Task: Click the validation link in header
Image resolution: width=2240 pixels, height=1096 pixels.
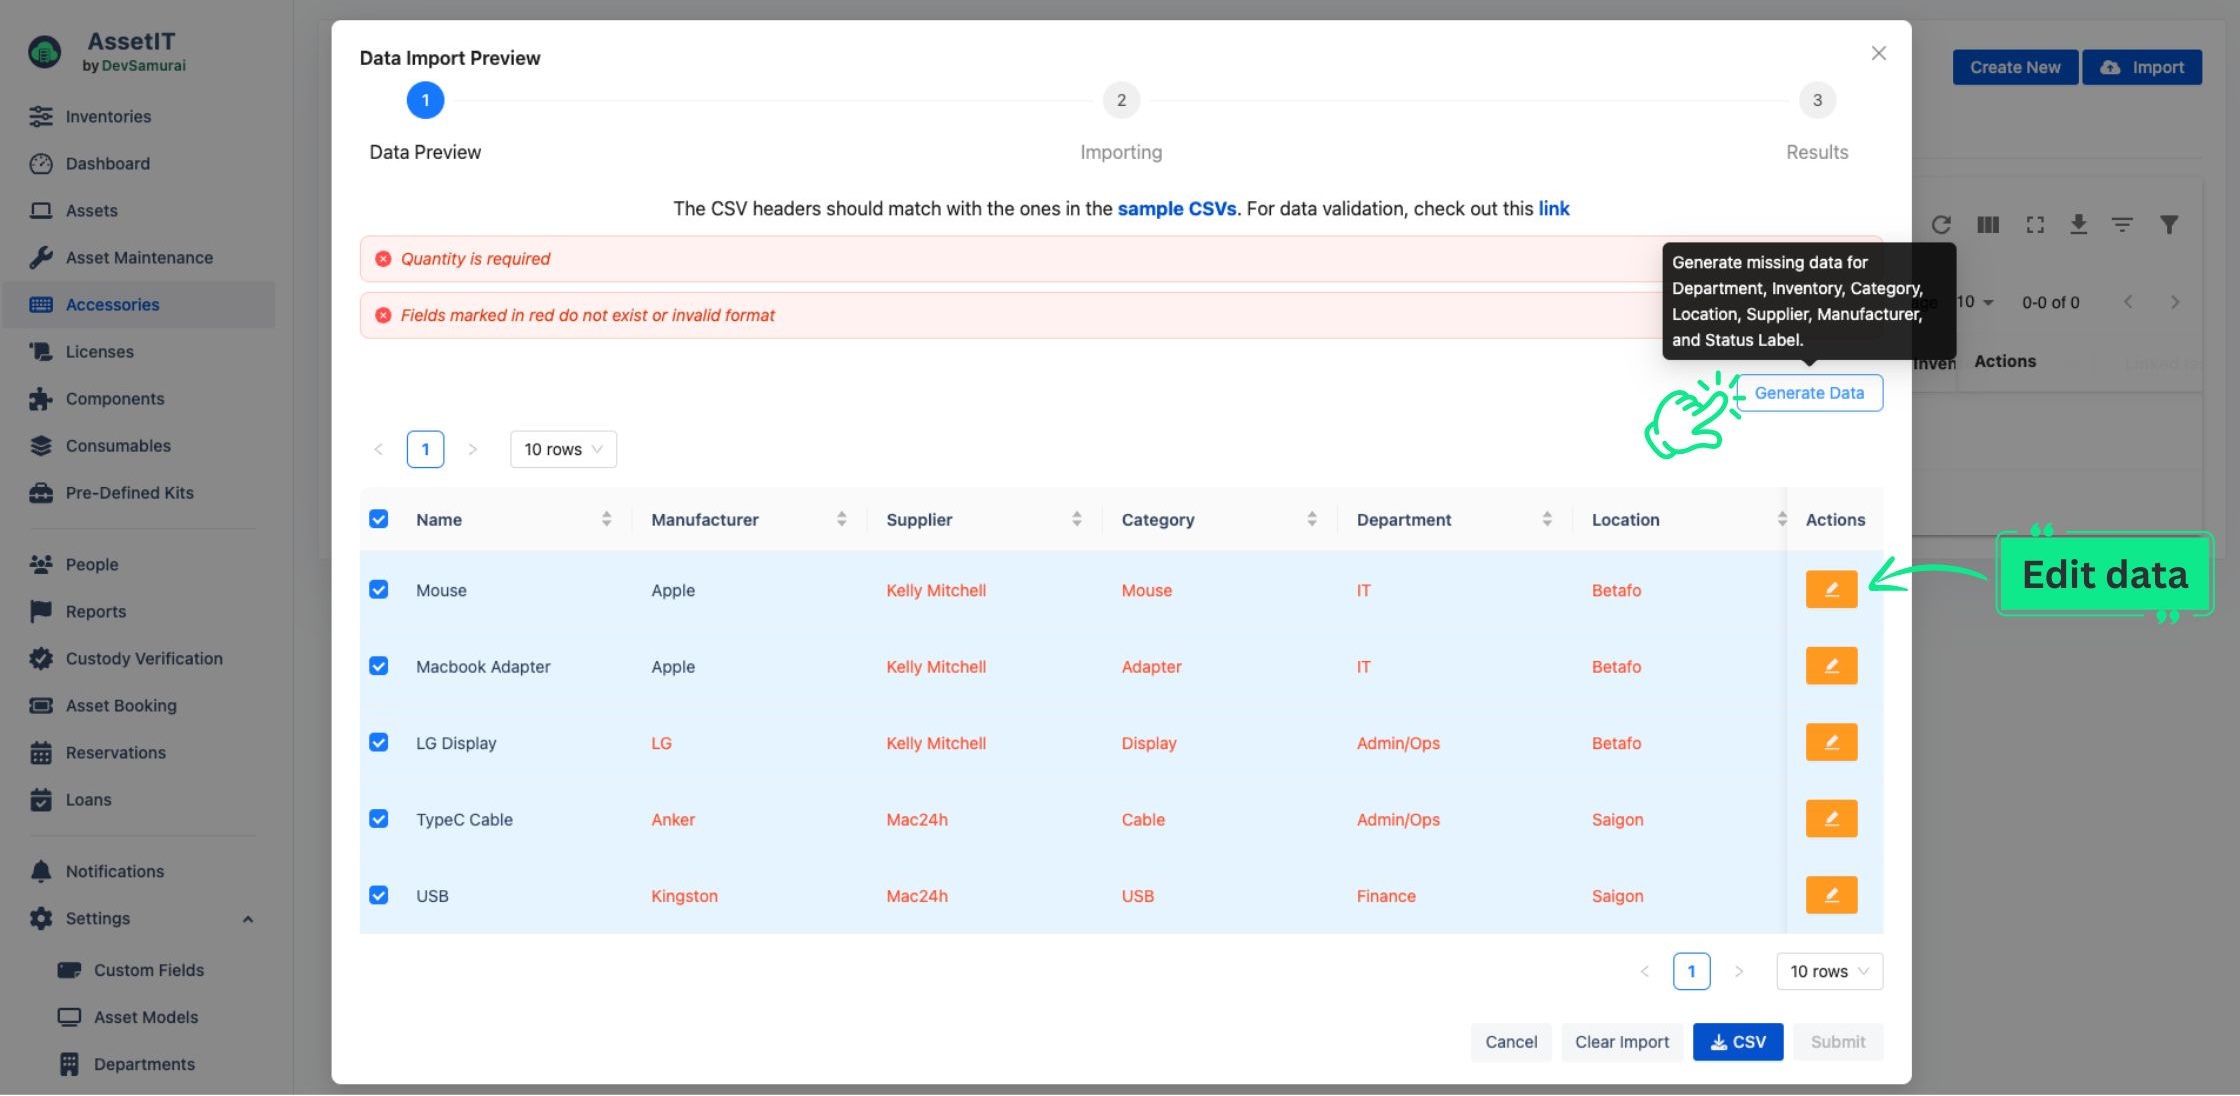Action: (1554, 207)
